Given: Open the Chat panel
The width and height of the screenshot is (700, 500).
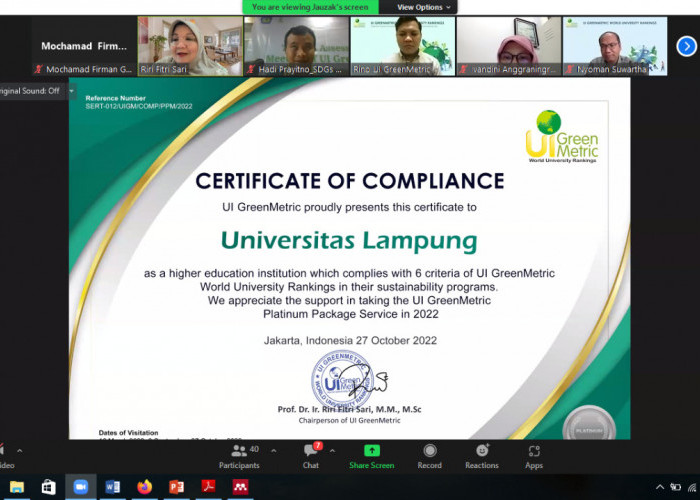Looking at the screenshot, I should (311, 457).
